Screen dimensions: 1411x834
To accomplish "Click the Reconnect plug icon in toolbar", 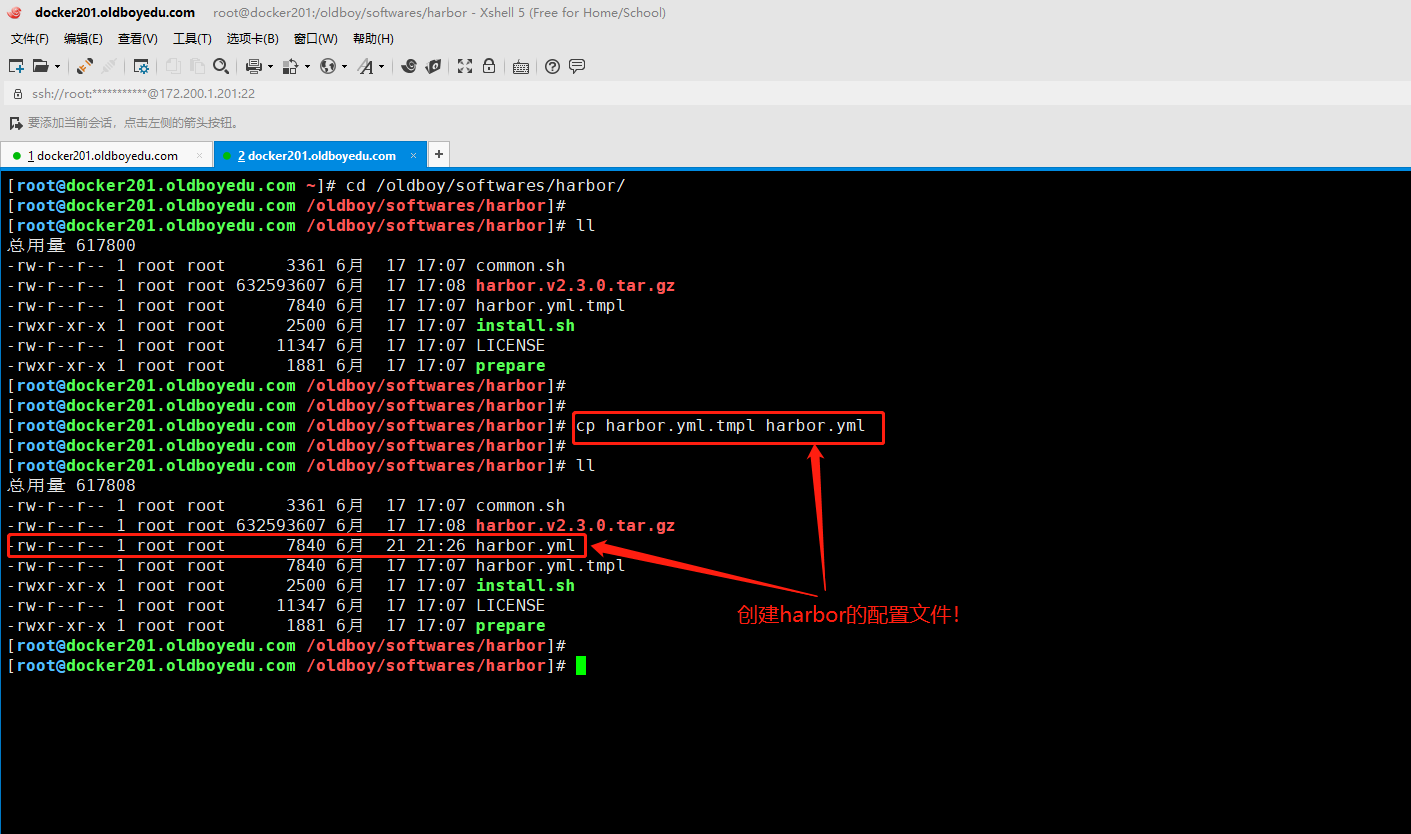I will (85, 66).
